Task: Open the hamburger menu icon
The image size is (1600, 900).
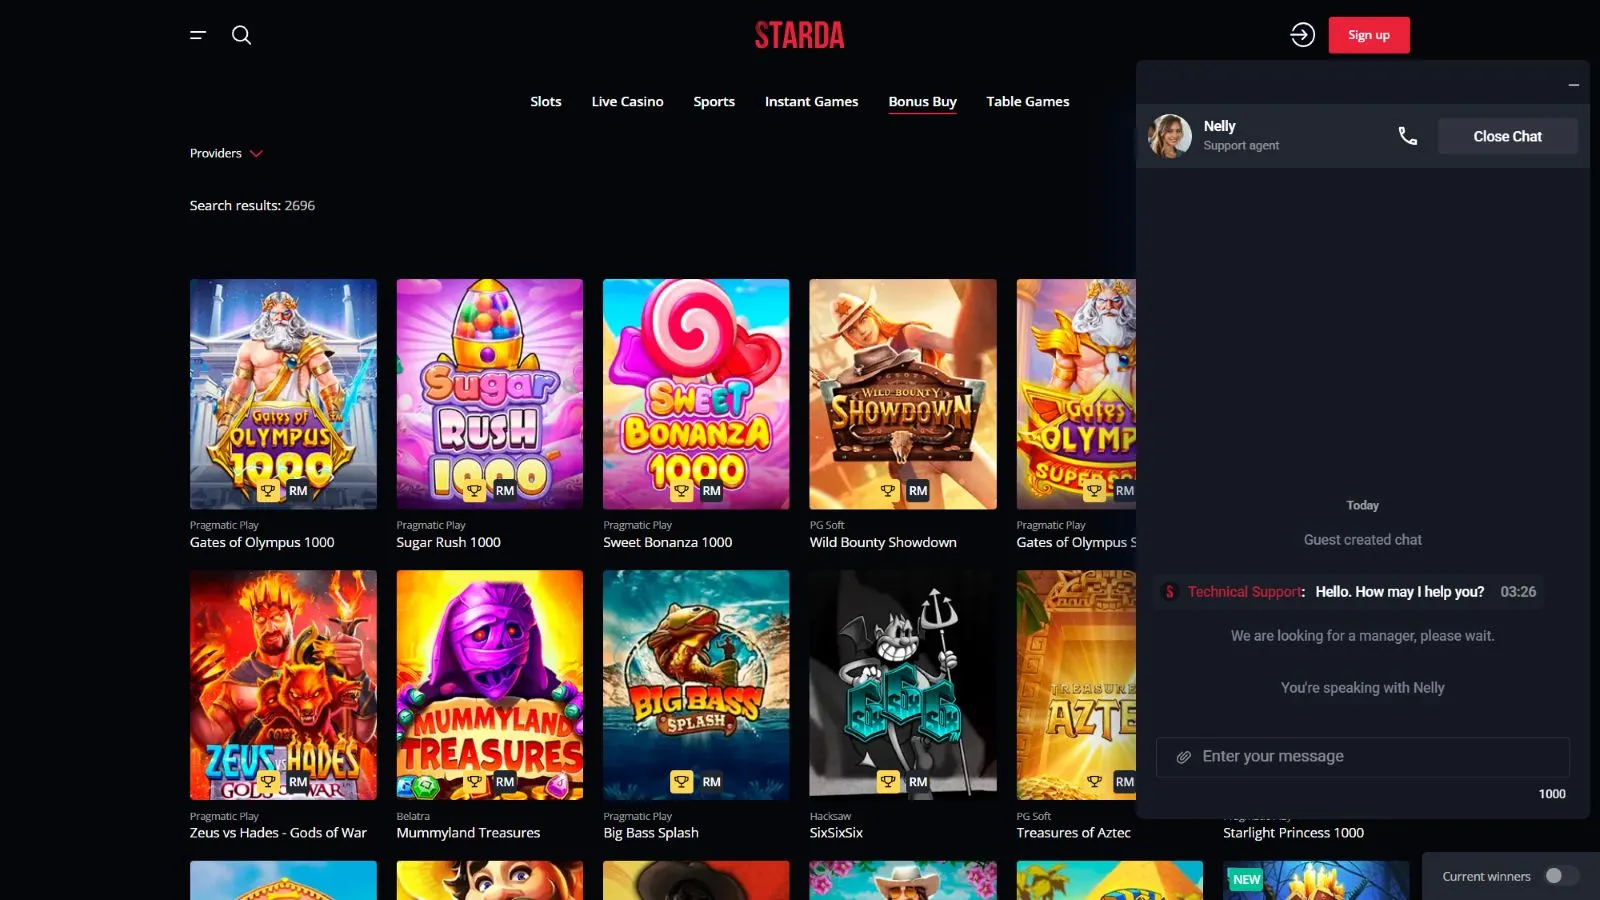Action: pos(198,35)
